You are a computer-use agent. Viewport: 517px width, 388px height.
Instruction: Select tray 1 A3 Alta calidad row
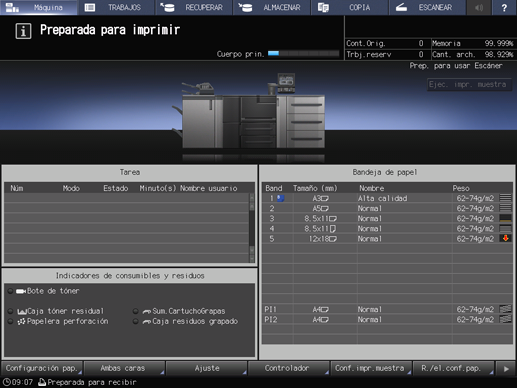click(x=387, y=198)
